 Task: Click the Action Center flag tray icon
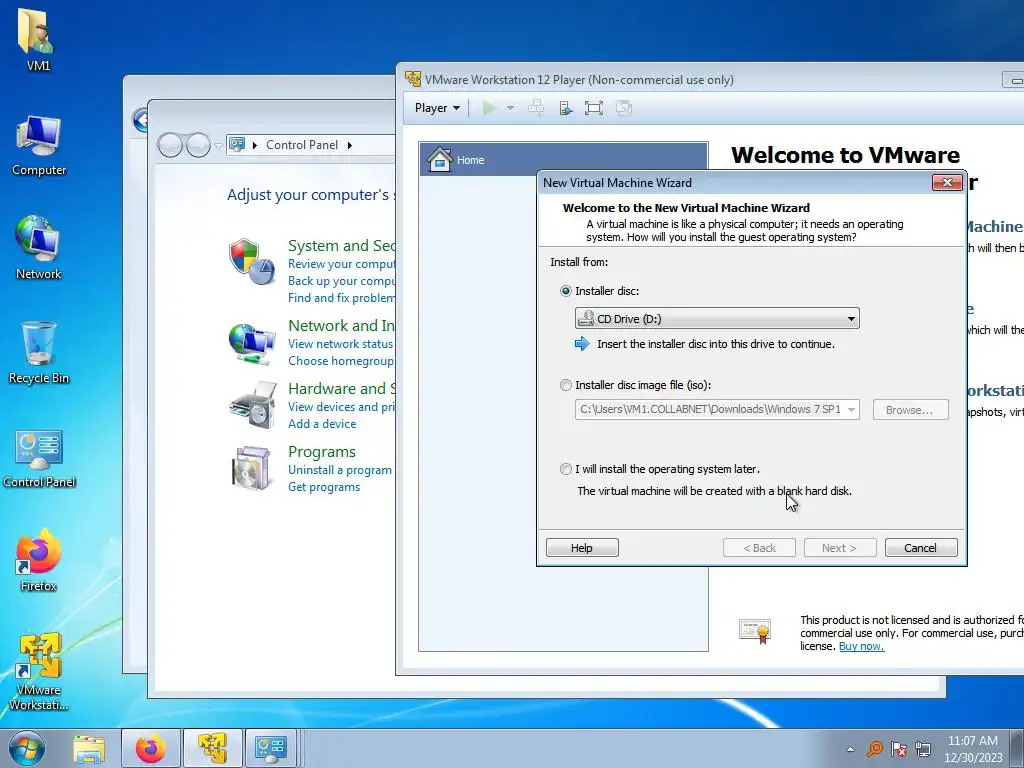tap(899, 748)
